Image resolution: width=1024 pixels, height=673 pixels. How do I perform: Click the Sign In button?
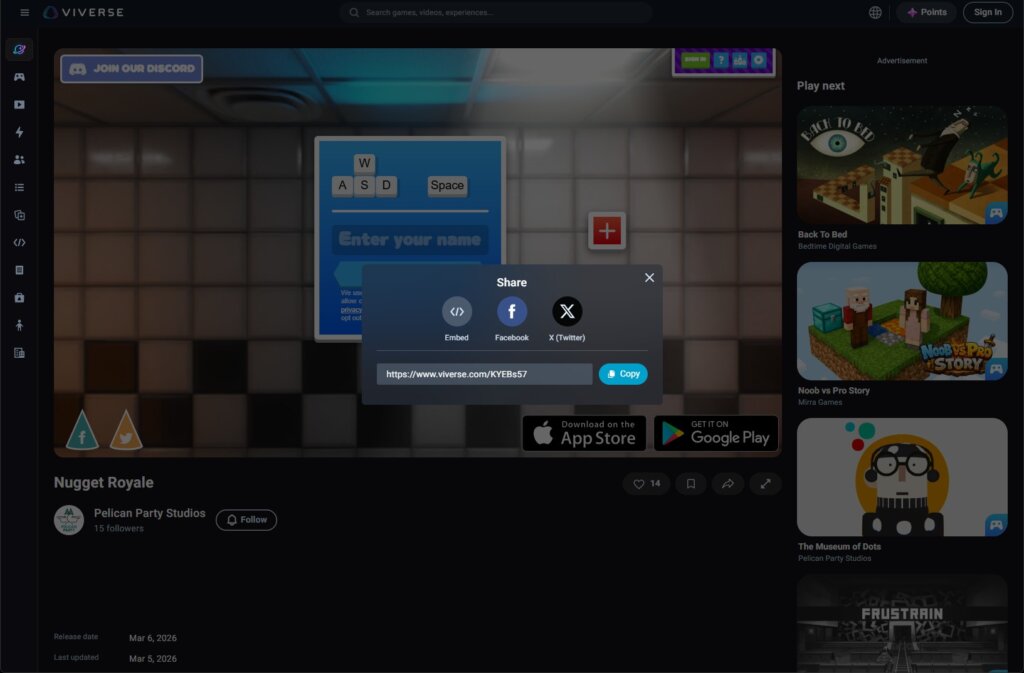point(987,12)
